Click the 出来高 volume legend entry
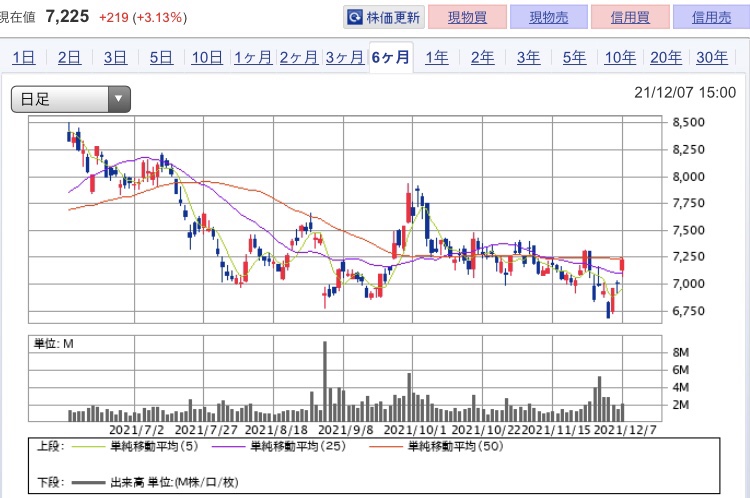 174,482
